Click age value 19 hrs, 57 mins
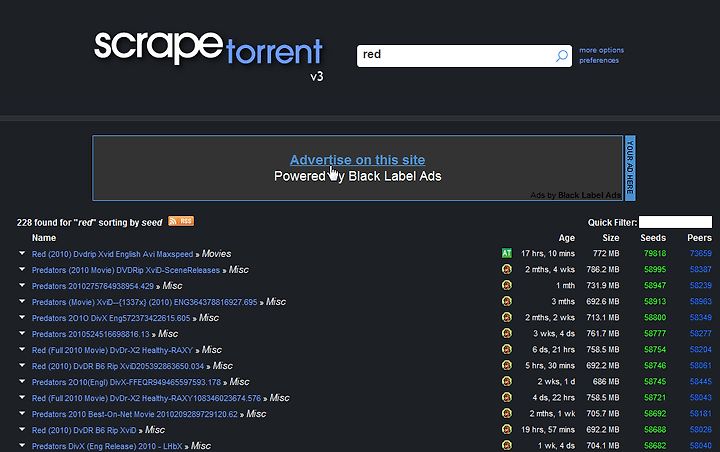The image size is (720, 452). 547,430
